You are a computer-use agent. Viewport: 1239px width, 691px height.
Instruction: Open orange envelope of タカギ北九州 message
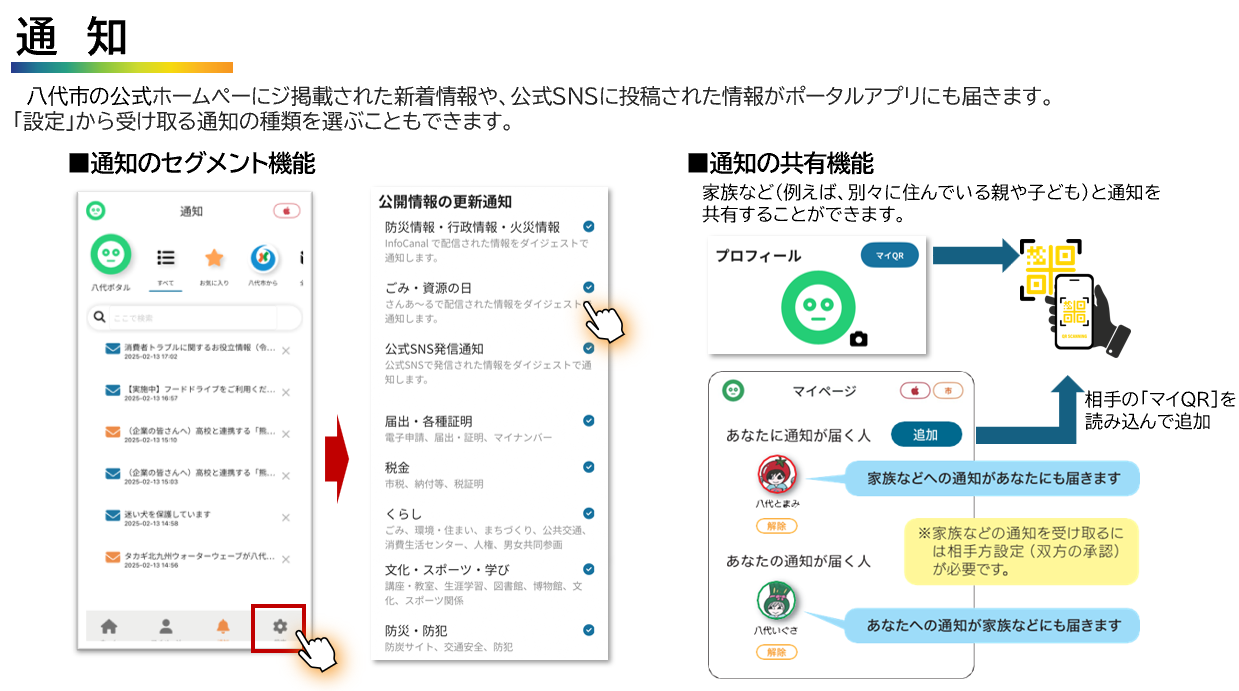click(x=113, y=558)
